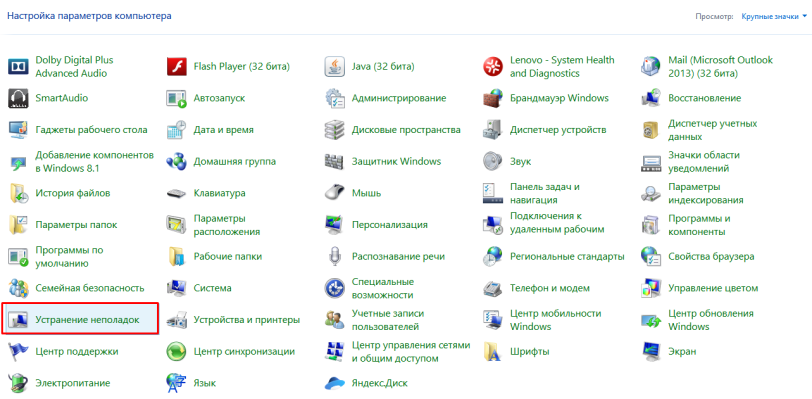
Task: Click the Шрифты icon
Action: [493, 352]
